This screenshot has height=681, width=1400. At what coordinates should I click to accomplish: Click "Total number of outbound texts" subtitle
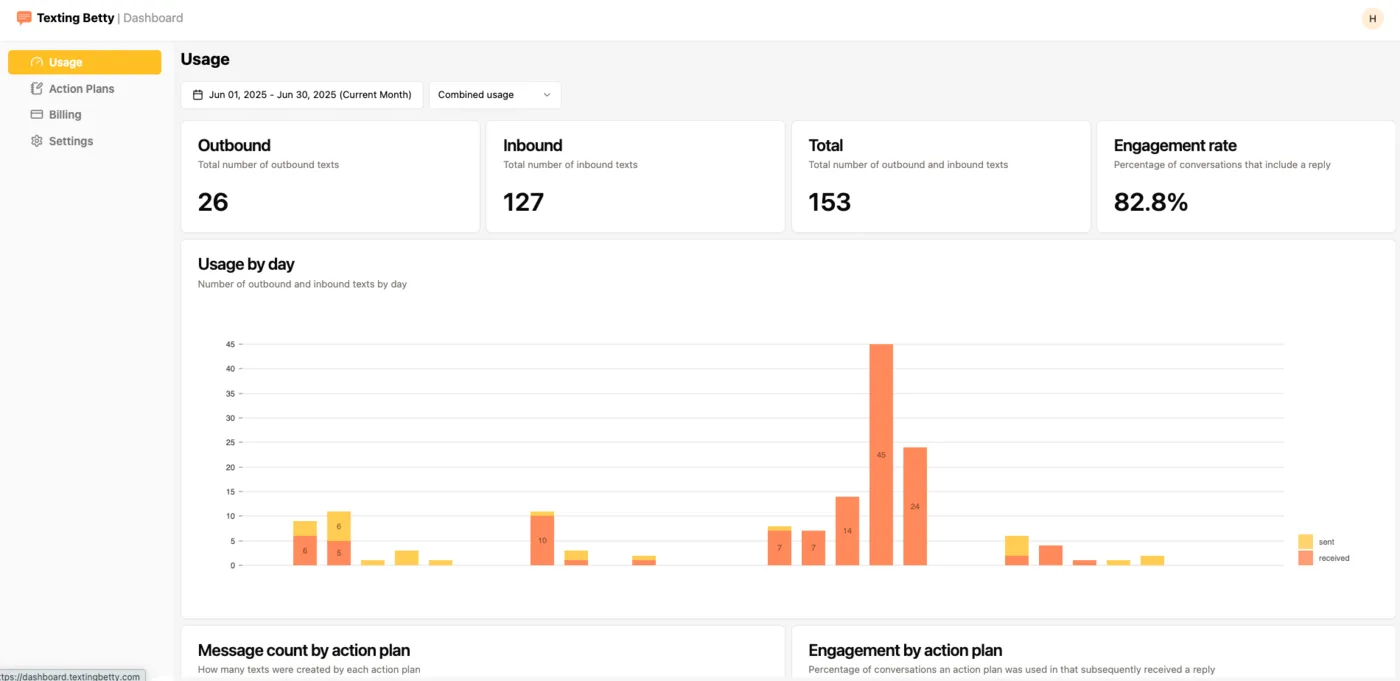click(268, 165)
